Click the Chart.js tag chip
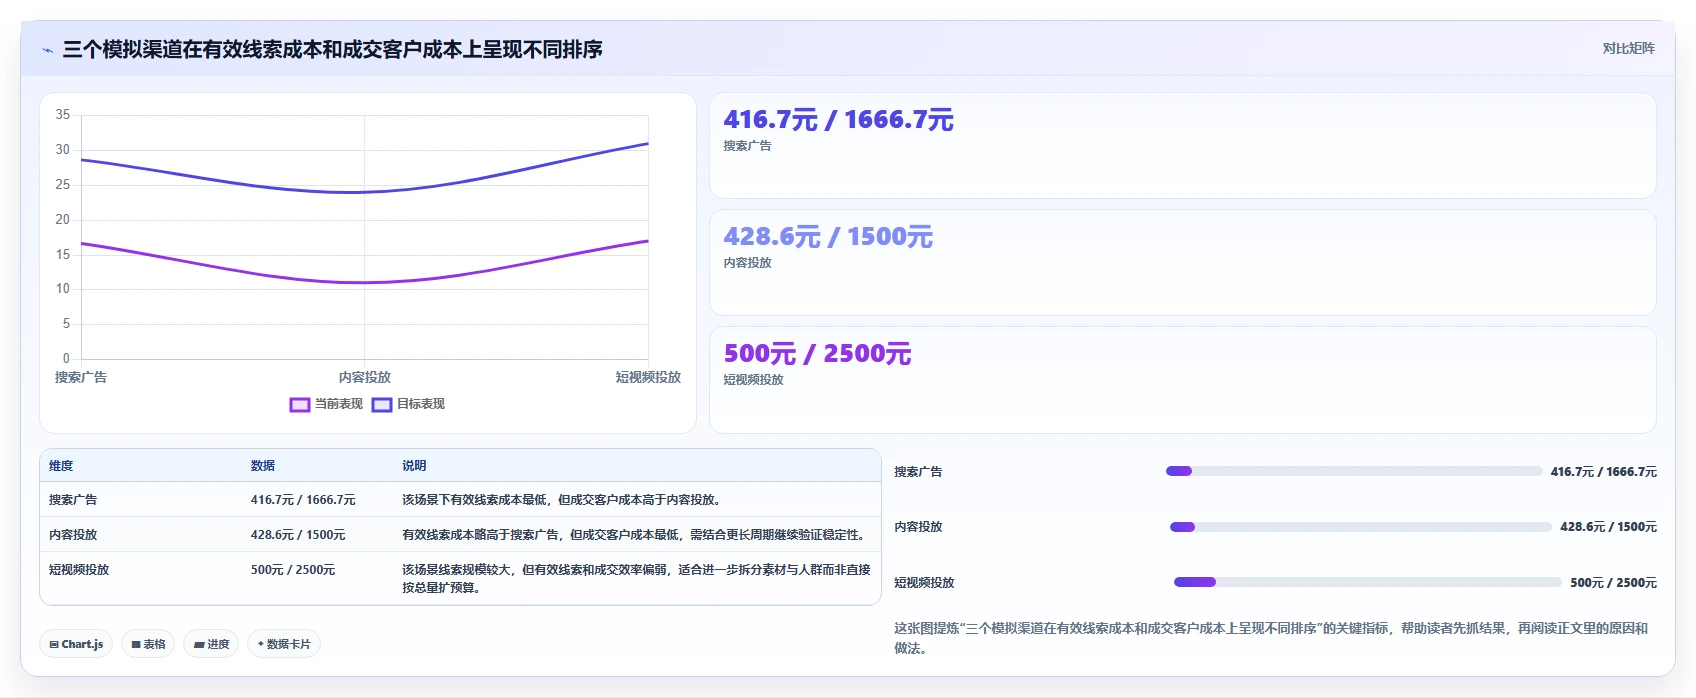The height and width of the screenshot is (698, 1696). [x=76, y=644]
